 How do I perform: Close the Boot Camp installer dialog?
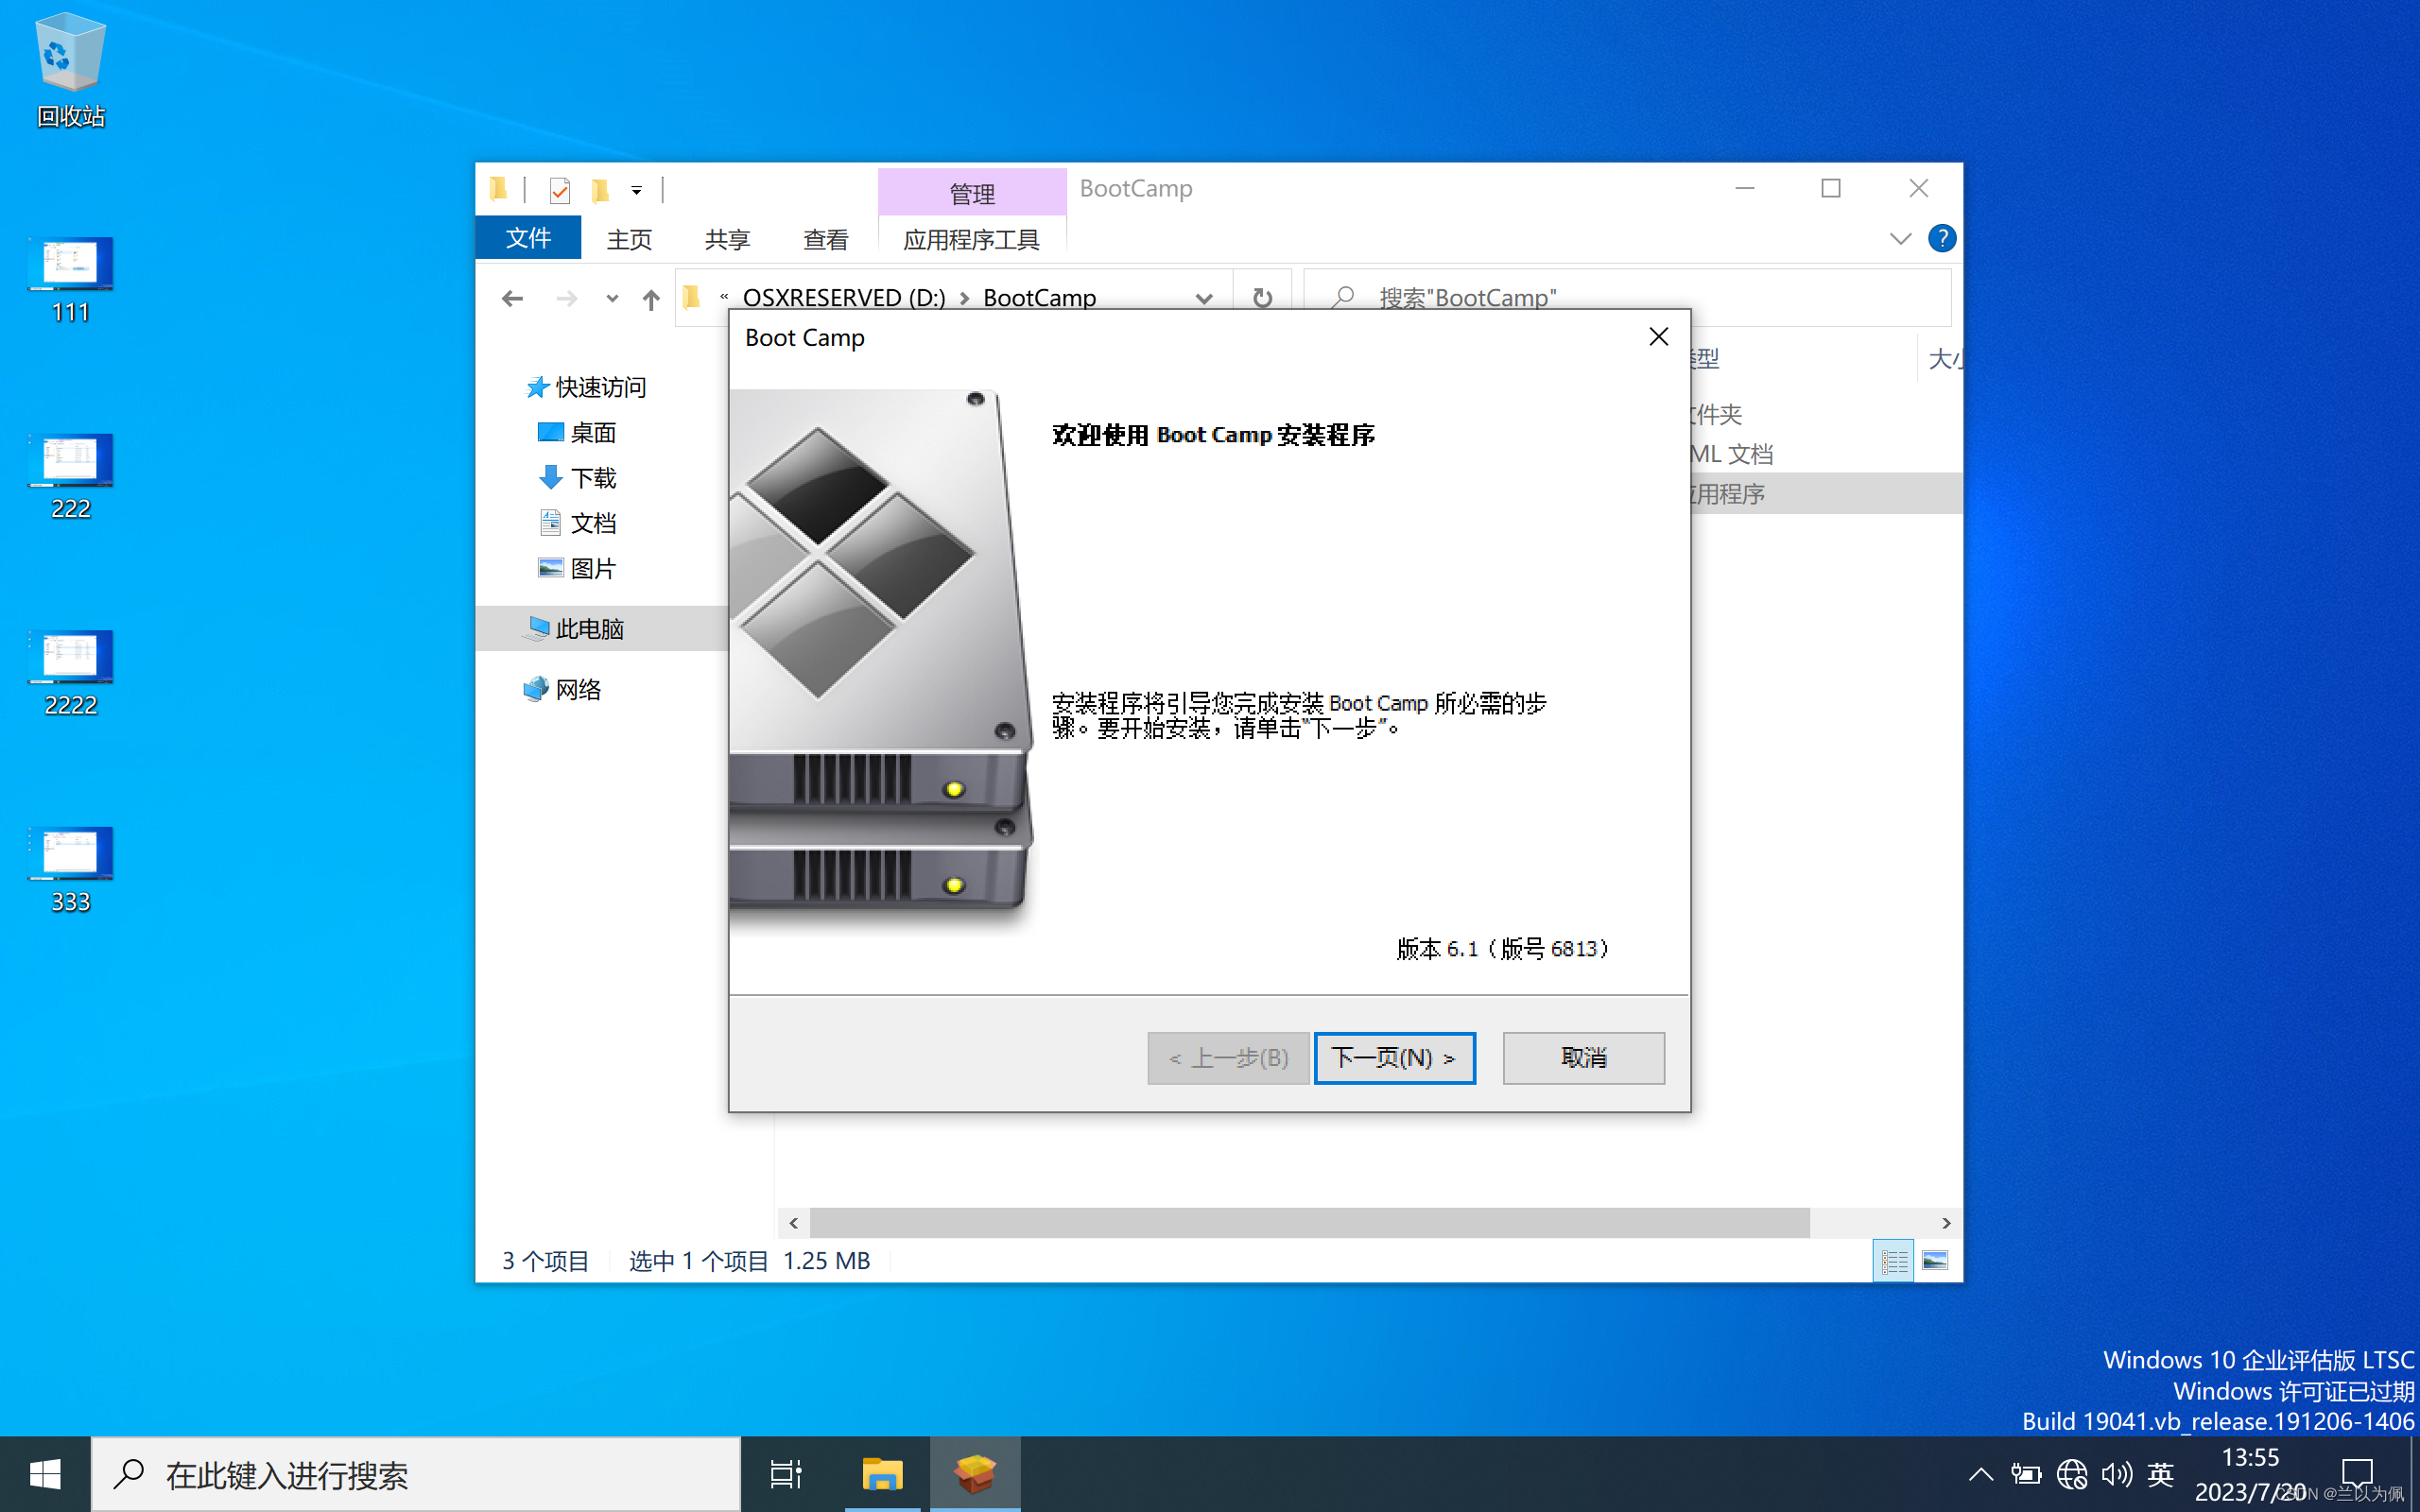[x=1658, y=337]
